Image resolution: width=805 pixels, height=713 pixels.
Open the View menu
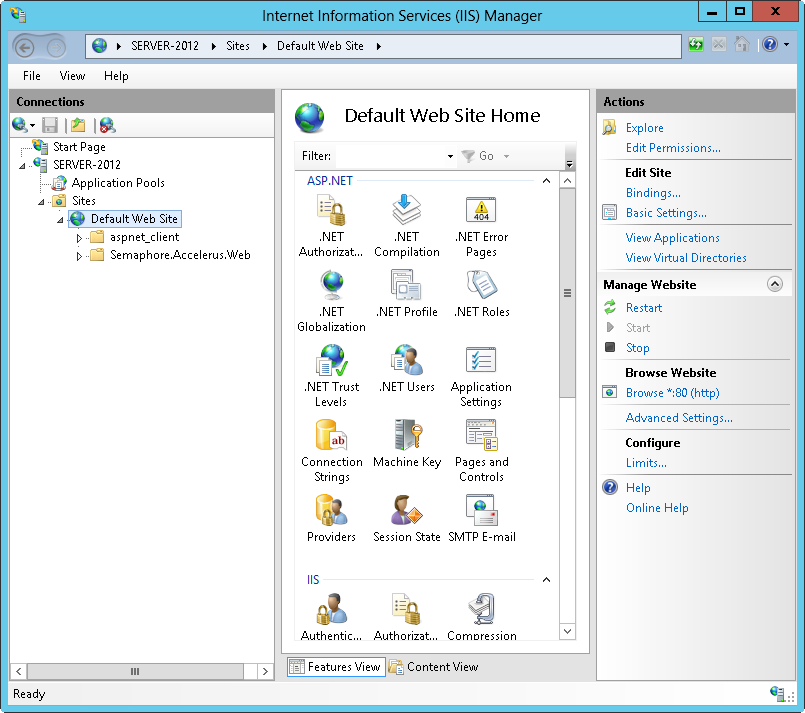click(x=72, y=76)
